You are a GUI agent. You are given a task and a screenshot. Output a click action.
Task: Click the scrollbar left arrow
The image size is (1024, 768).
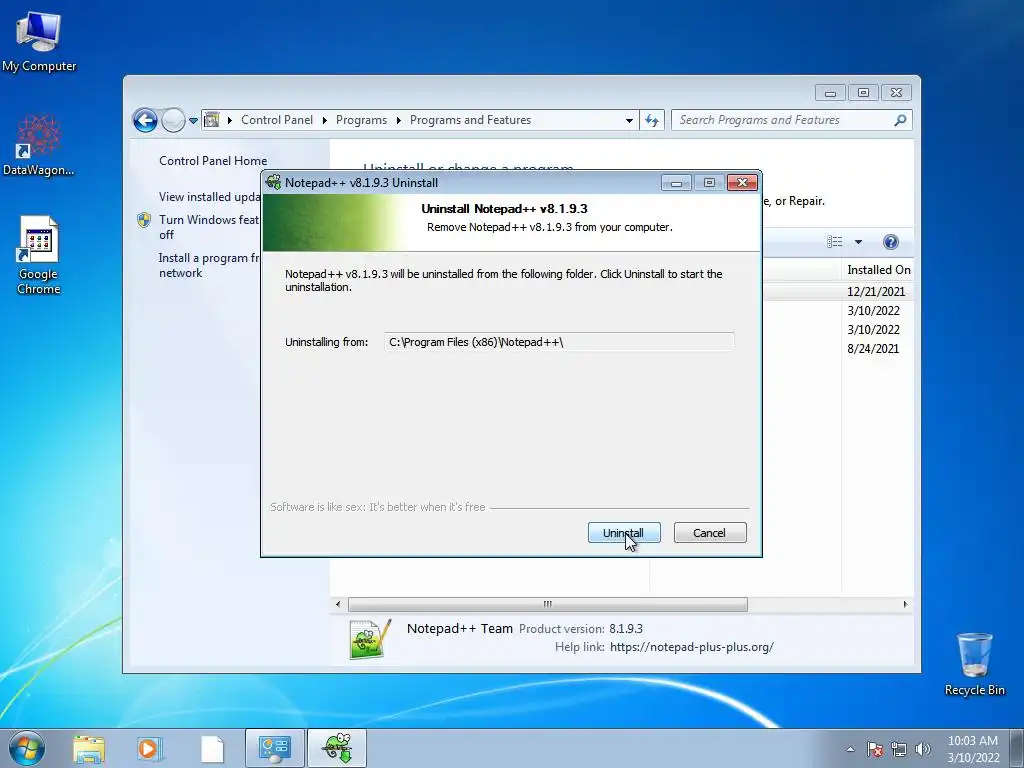pos(338,604)
